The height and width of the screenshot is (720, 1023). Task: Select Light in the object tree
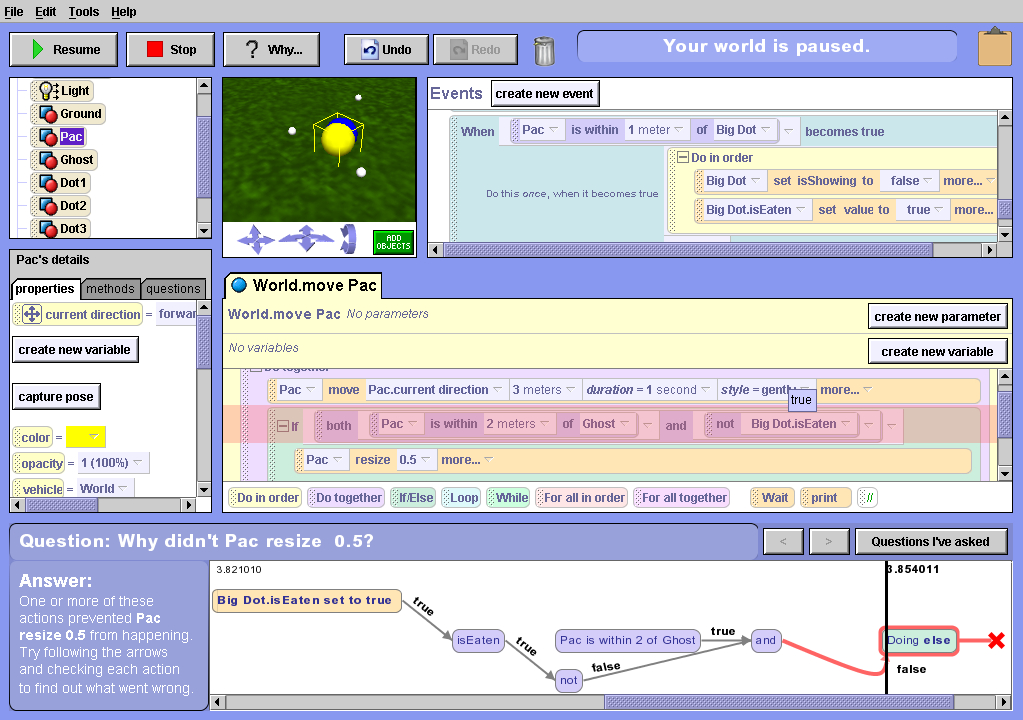(x=74, y=90)
